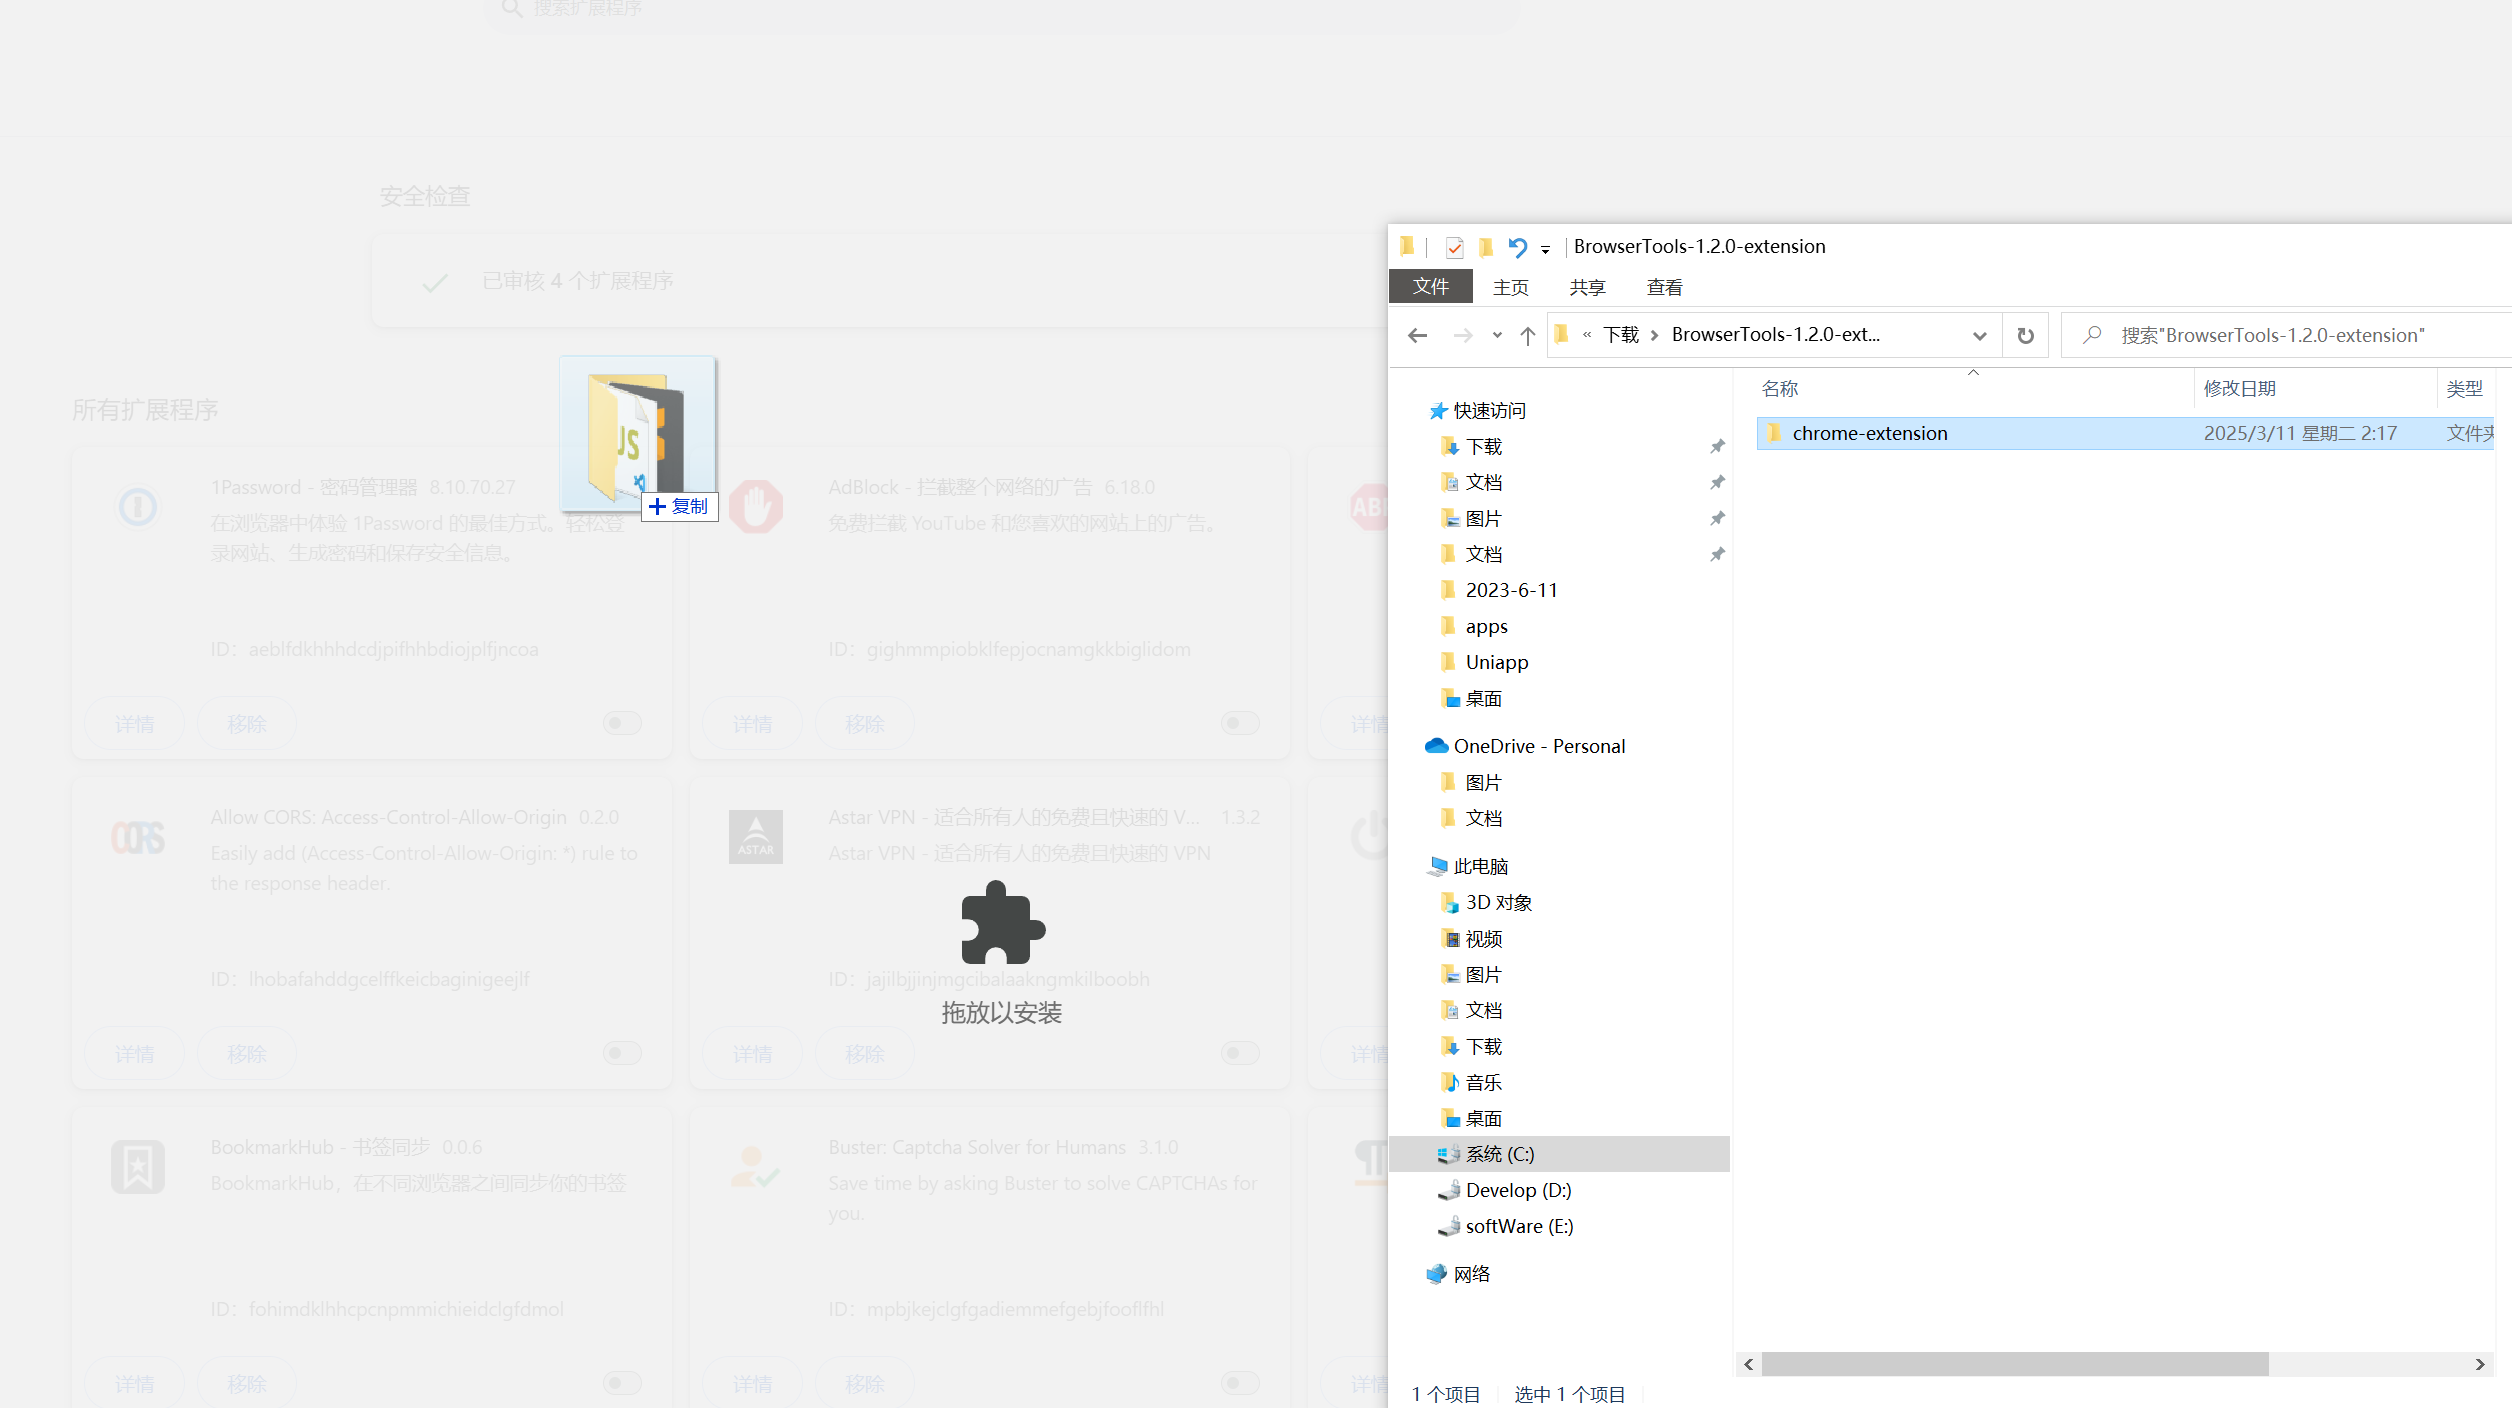Open the recent locations dropdown arrow
The image size is (2512, 1408).
tap(1497, 336)
